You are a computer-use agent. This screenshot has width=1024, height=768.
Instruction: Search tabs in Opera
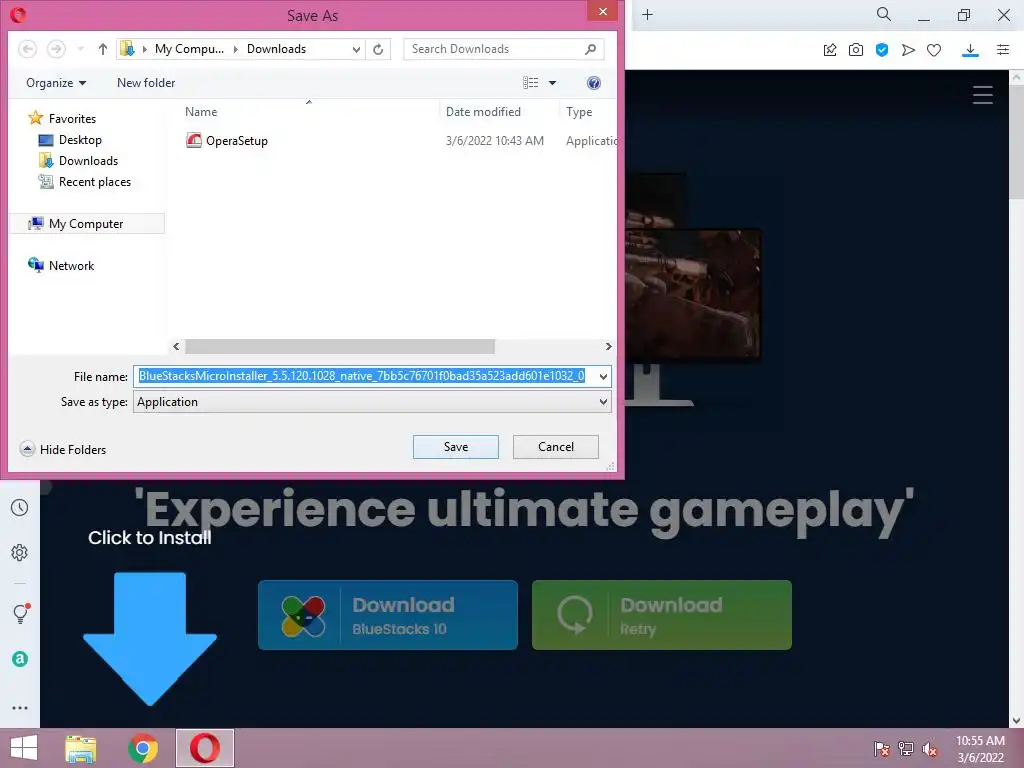coord(884,14)
